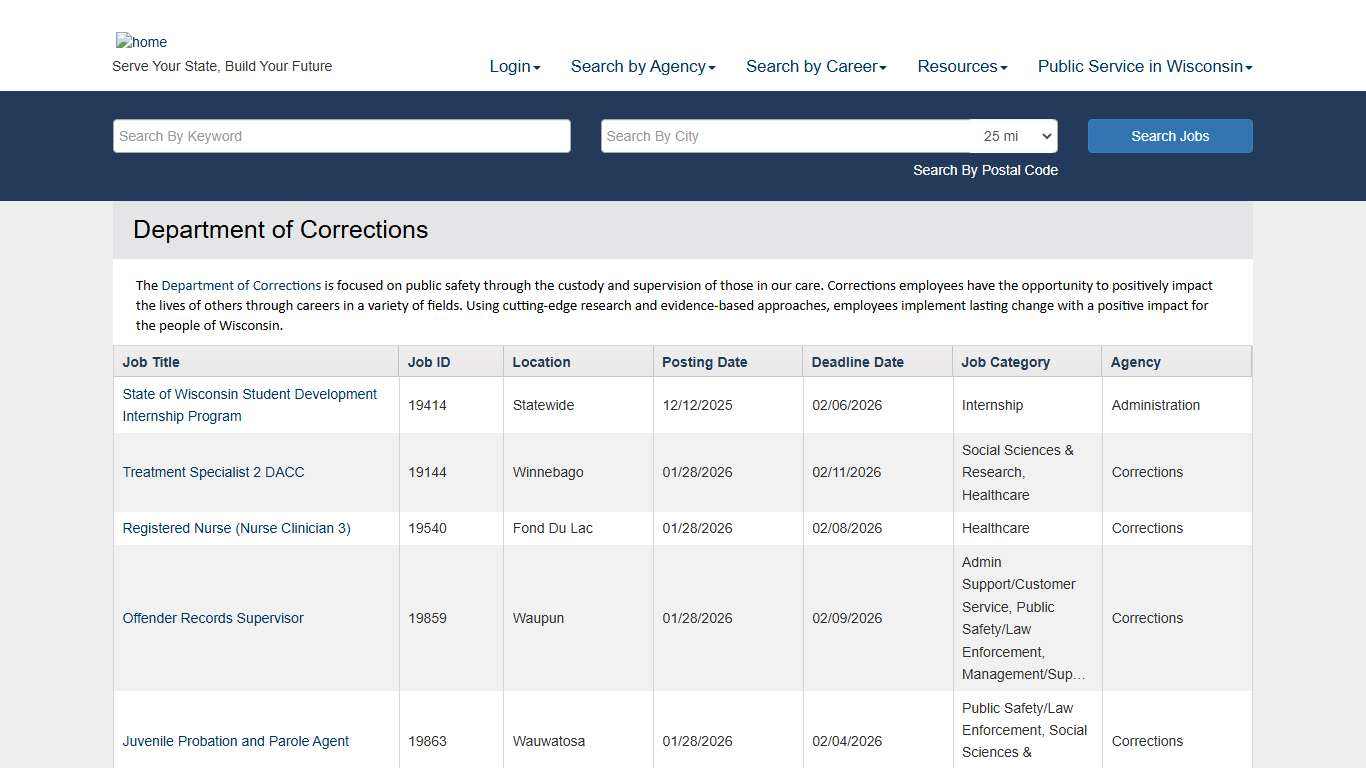The image size is (1366, 768).
Task: Follow the Department of Corrections link
Action: [241, 285]
